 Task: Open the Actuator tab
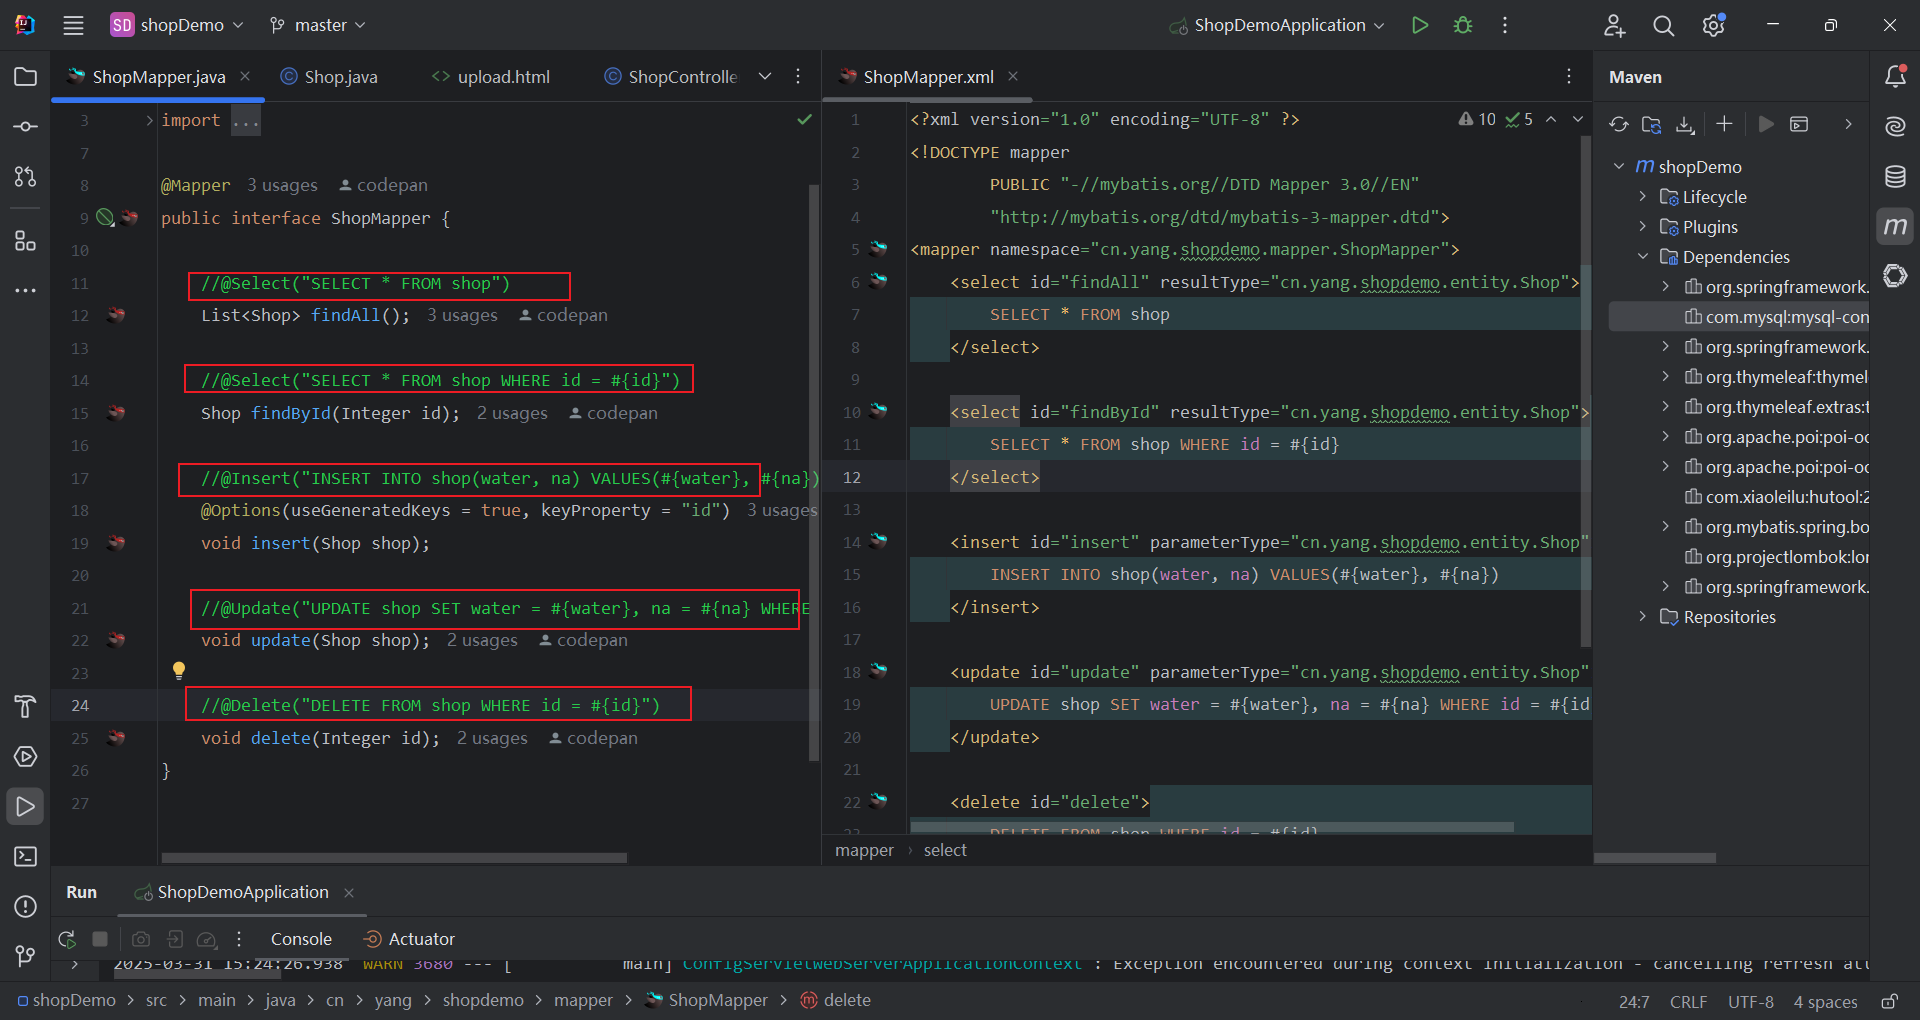(x=410, y=939)
